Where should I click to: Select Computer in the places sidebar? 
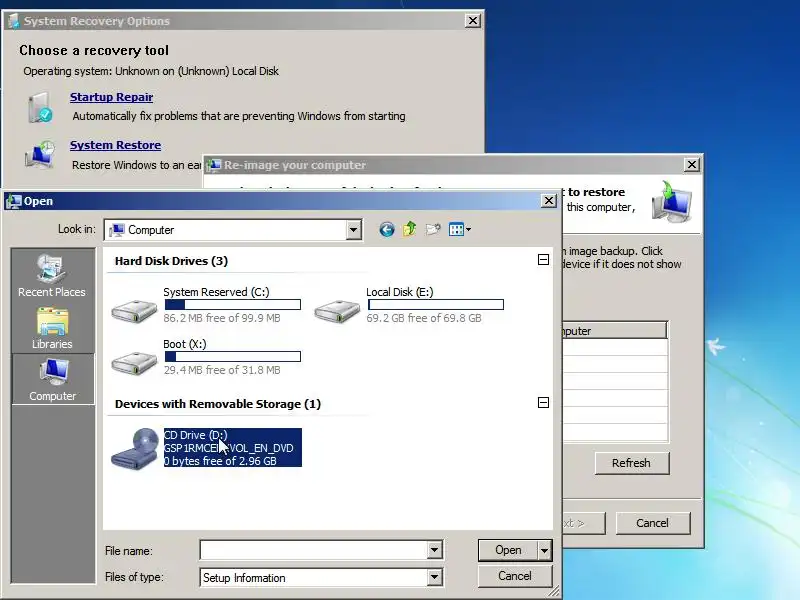53,380
